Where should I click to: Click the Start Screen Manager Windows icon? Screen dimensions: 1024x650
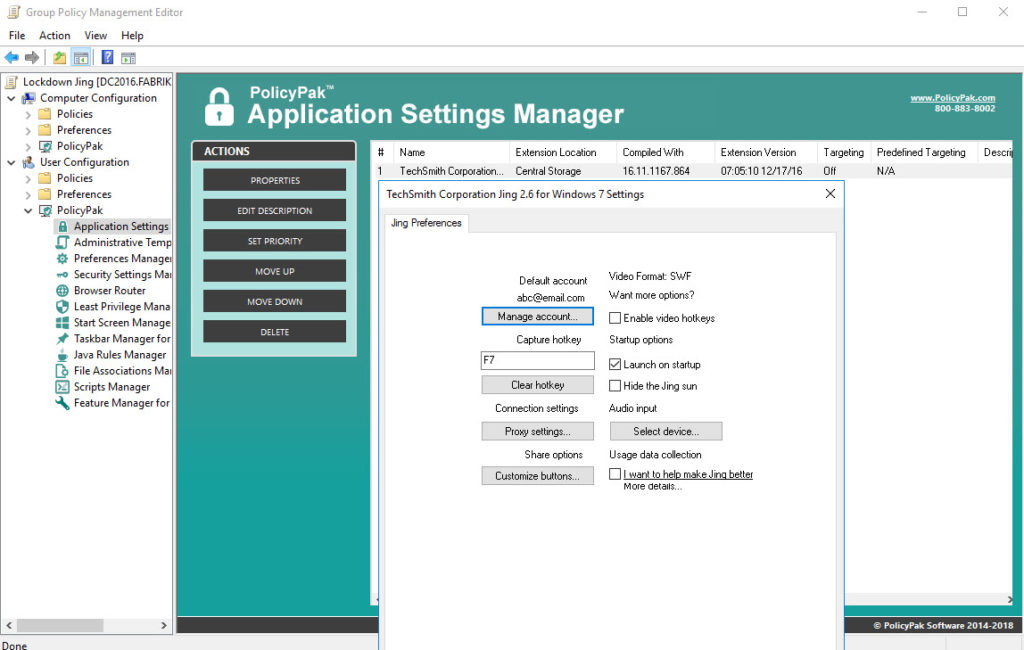[62, 323]
